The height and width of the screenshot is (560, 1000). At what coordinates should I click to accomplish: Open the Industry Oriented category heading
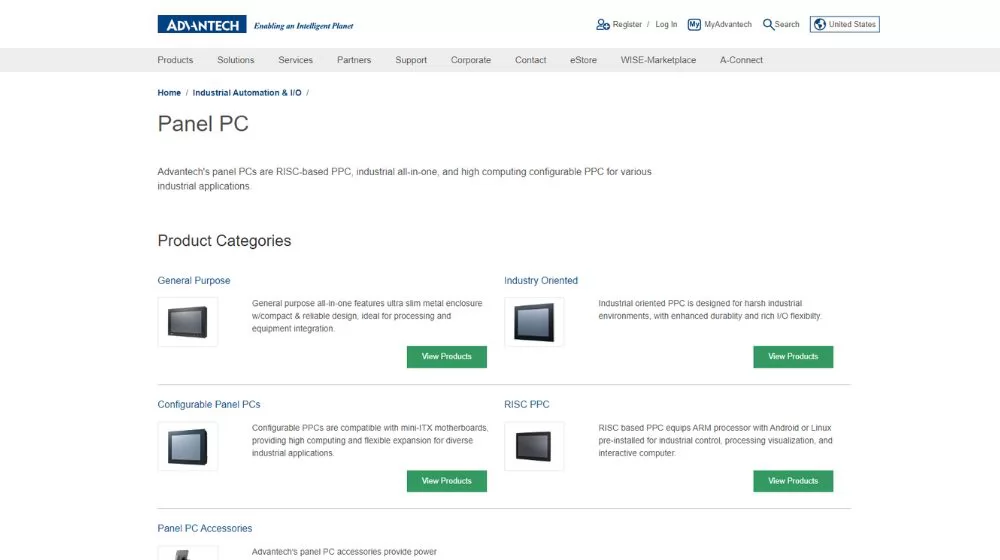(541, 281)
